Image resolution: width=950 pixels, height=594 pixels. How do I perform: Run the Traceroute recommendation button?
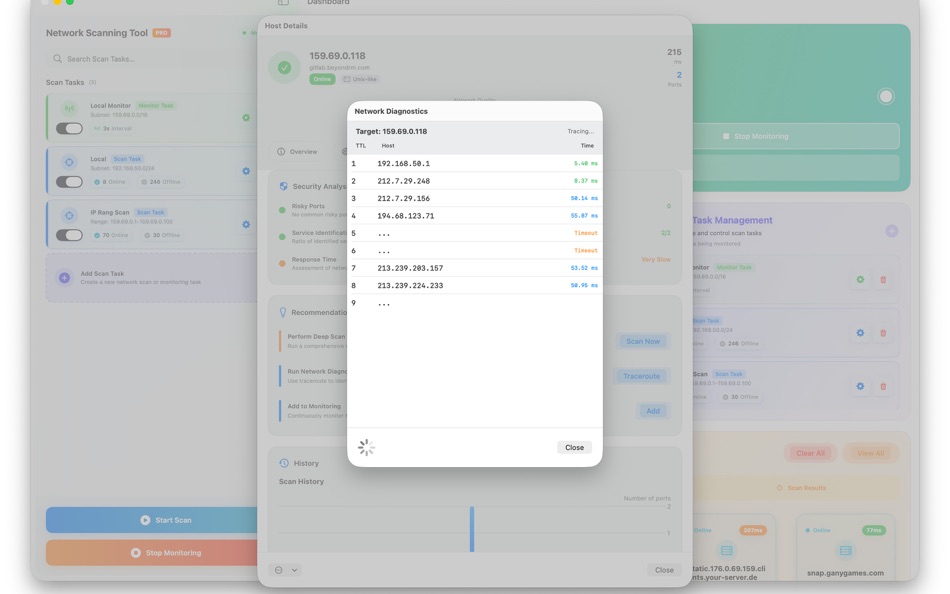(641, 376)
